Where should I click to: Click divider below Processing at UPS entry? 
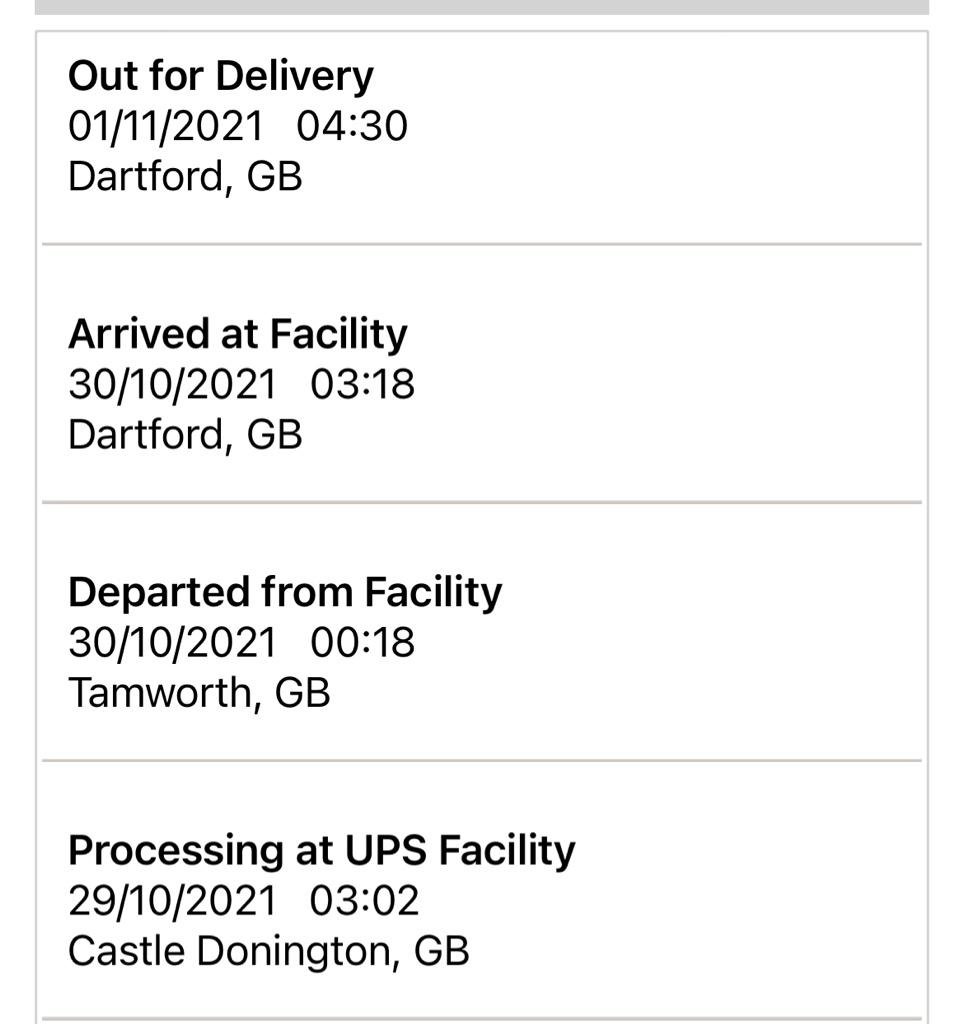tap(482, 1018)
